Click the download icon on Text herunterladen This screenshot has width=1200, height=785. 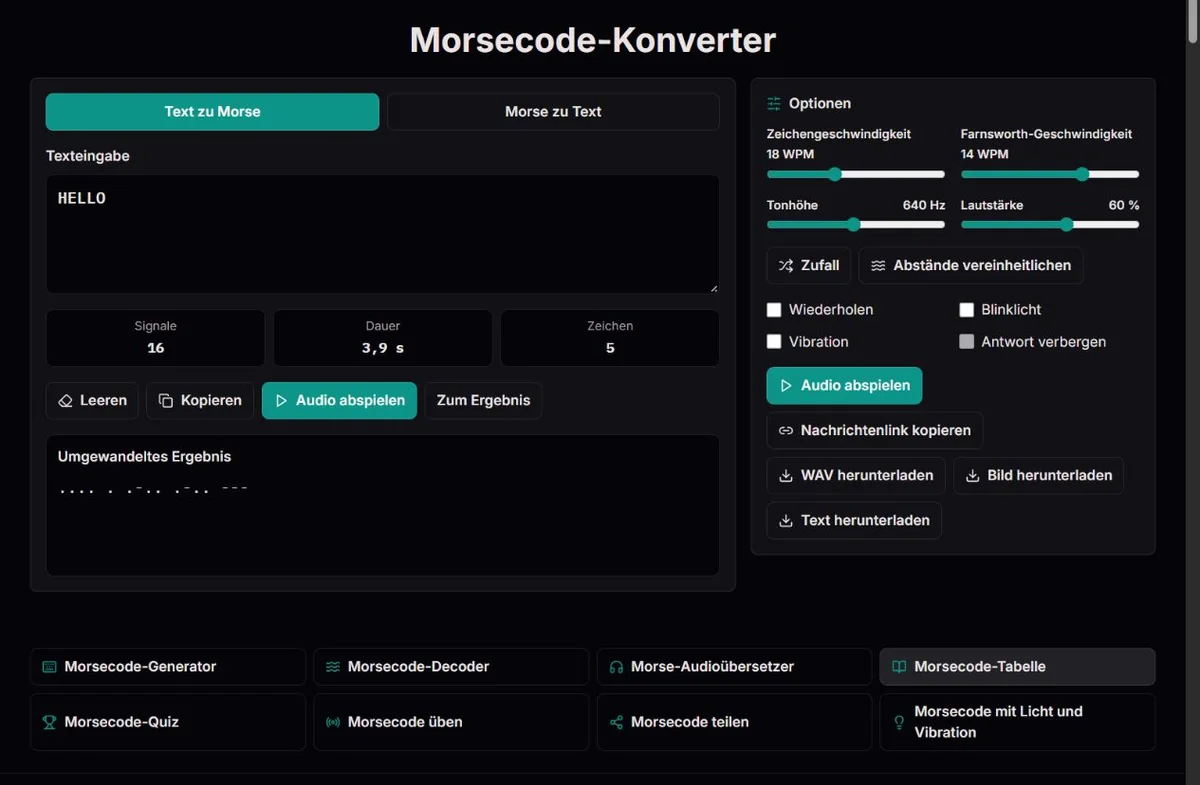[786, 521]
